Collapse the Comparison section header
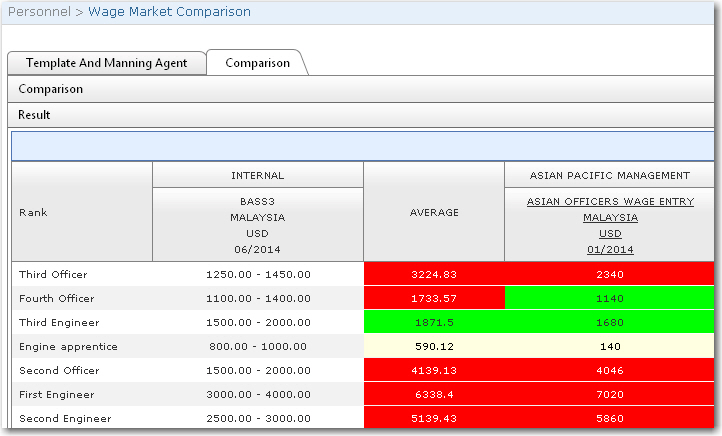Viewport: 722px width, 436px height. coord(50,89)
